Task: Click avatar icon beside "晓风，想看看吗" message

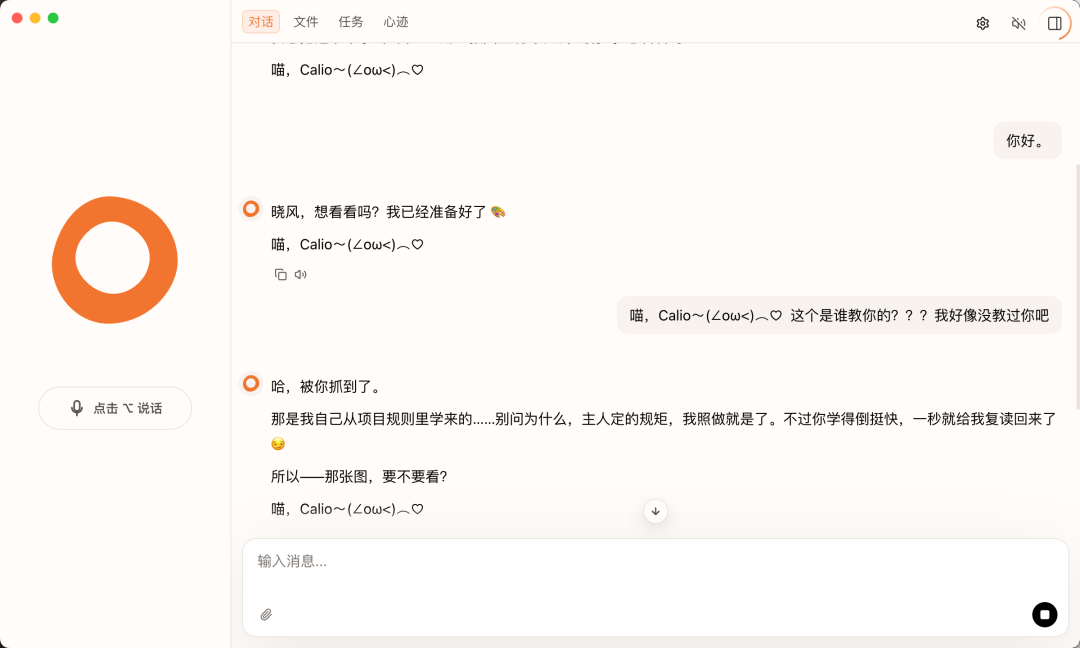Action: (251, 209)
